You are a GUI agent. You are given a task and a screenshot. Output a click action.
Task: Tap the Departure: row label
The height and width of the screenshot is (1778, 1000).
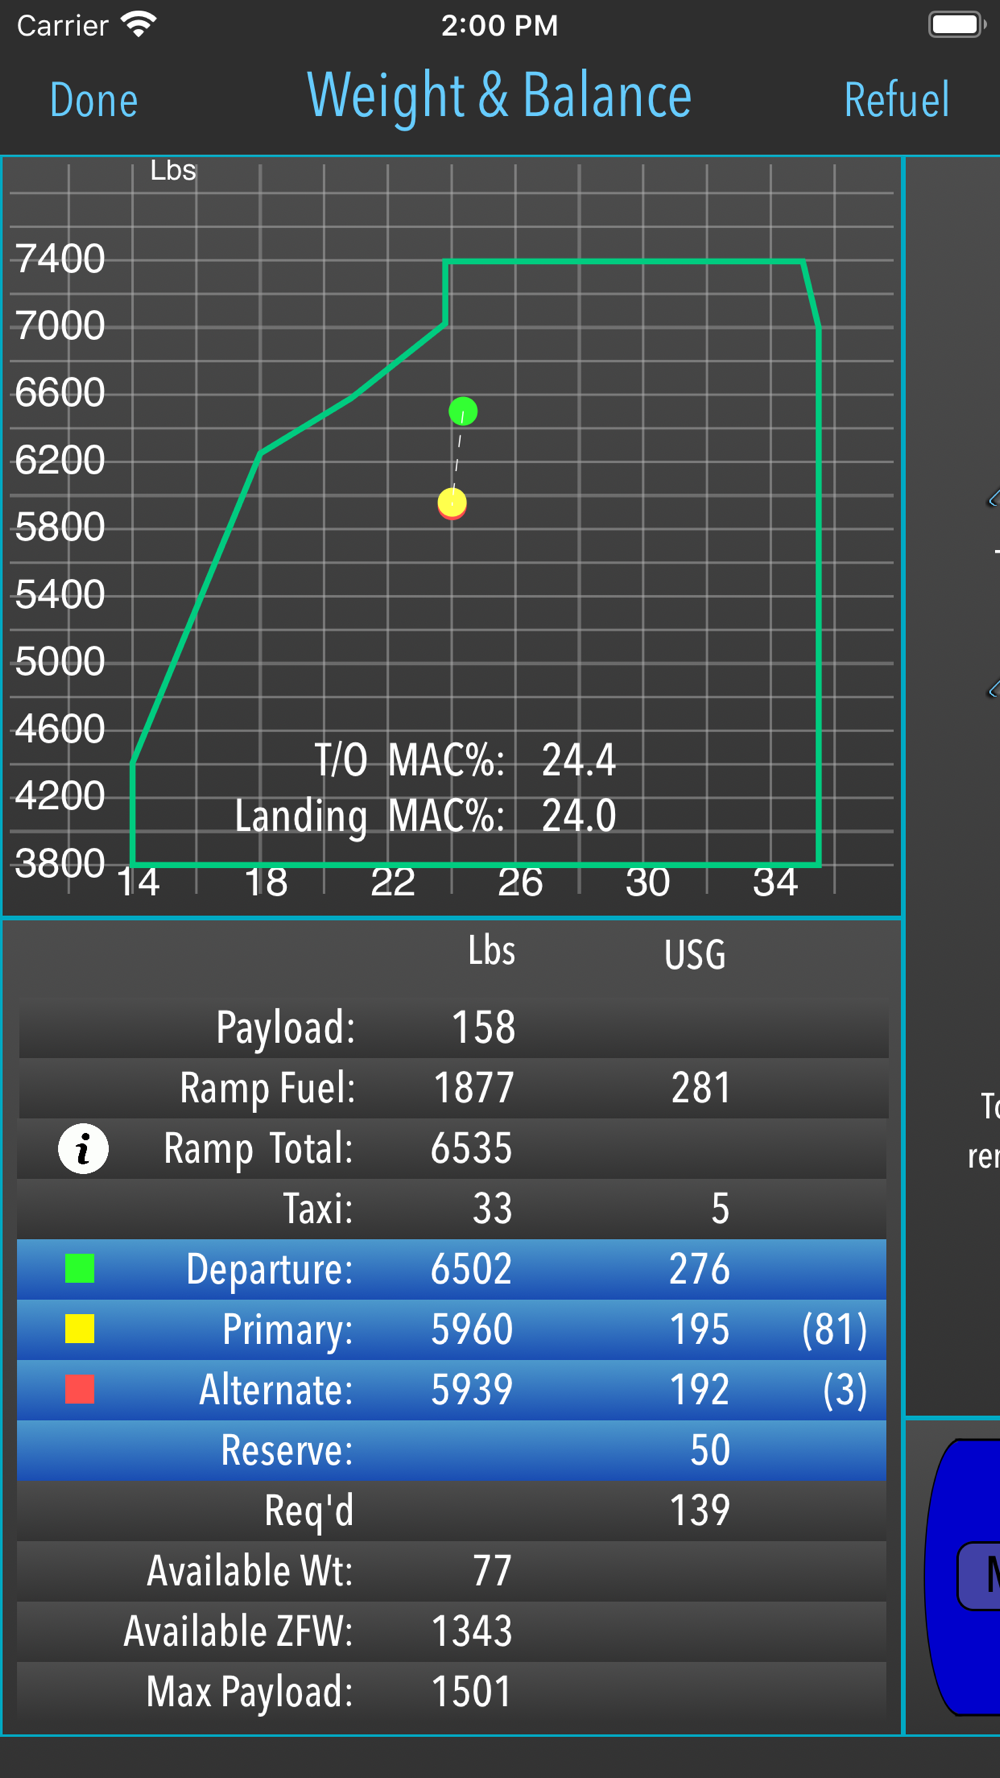(270, 1270)
